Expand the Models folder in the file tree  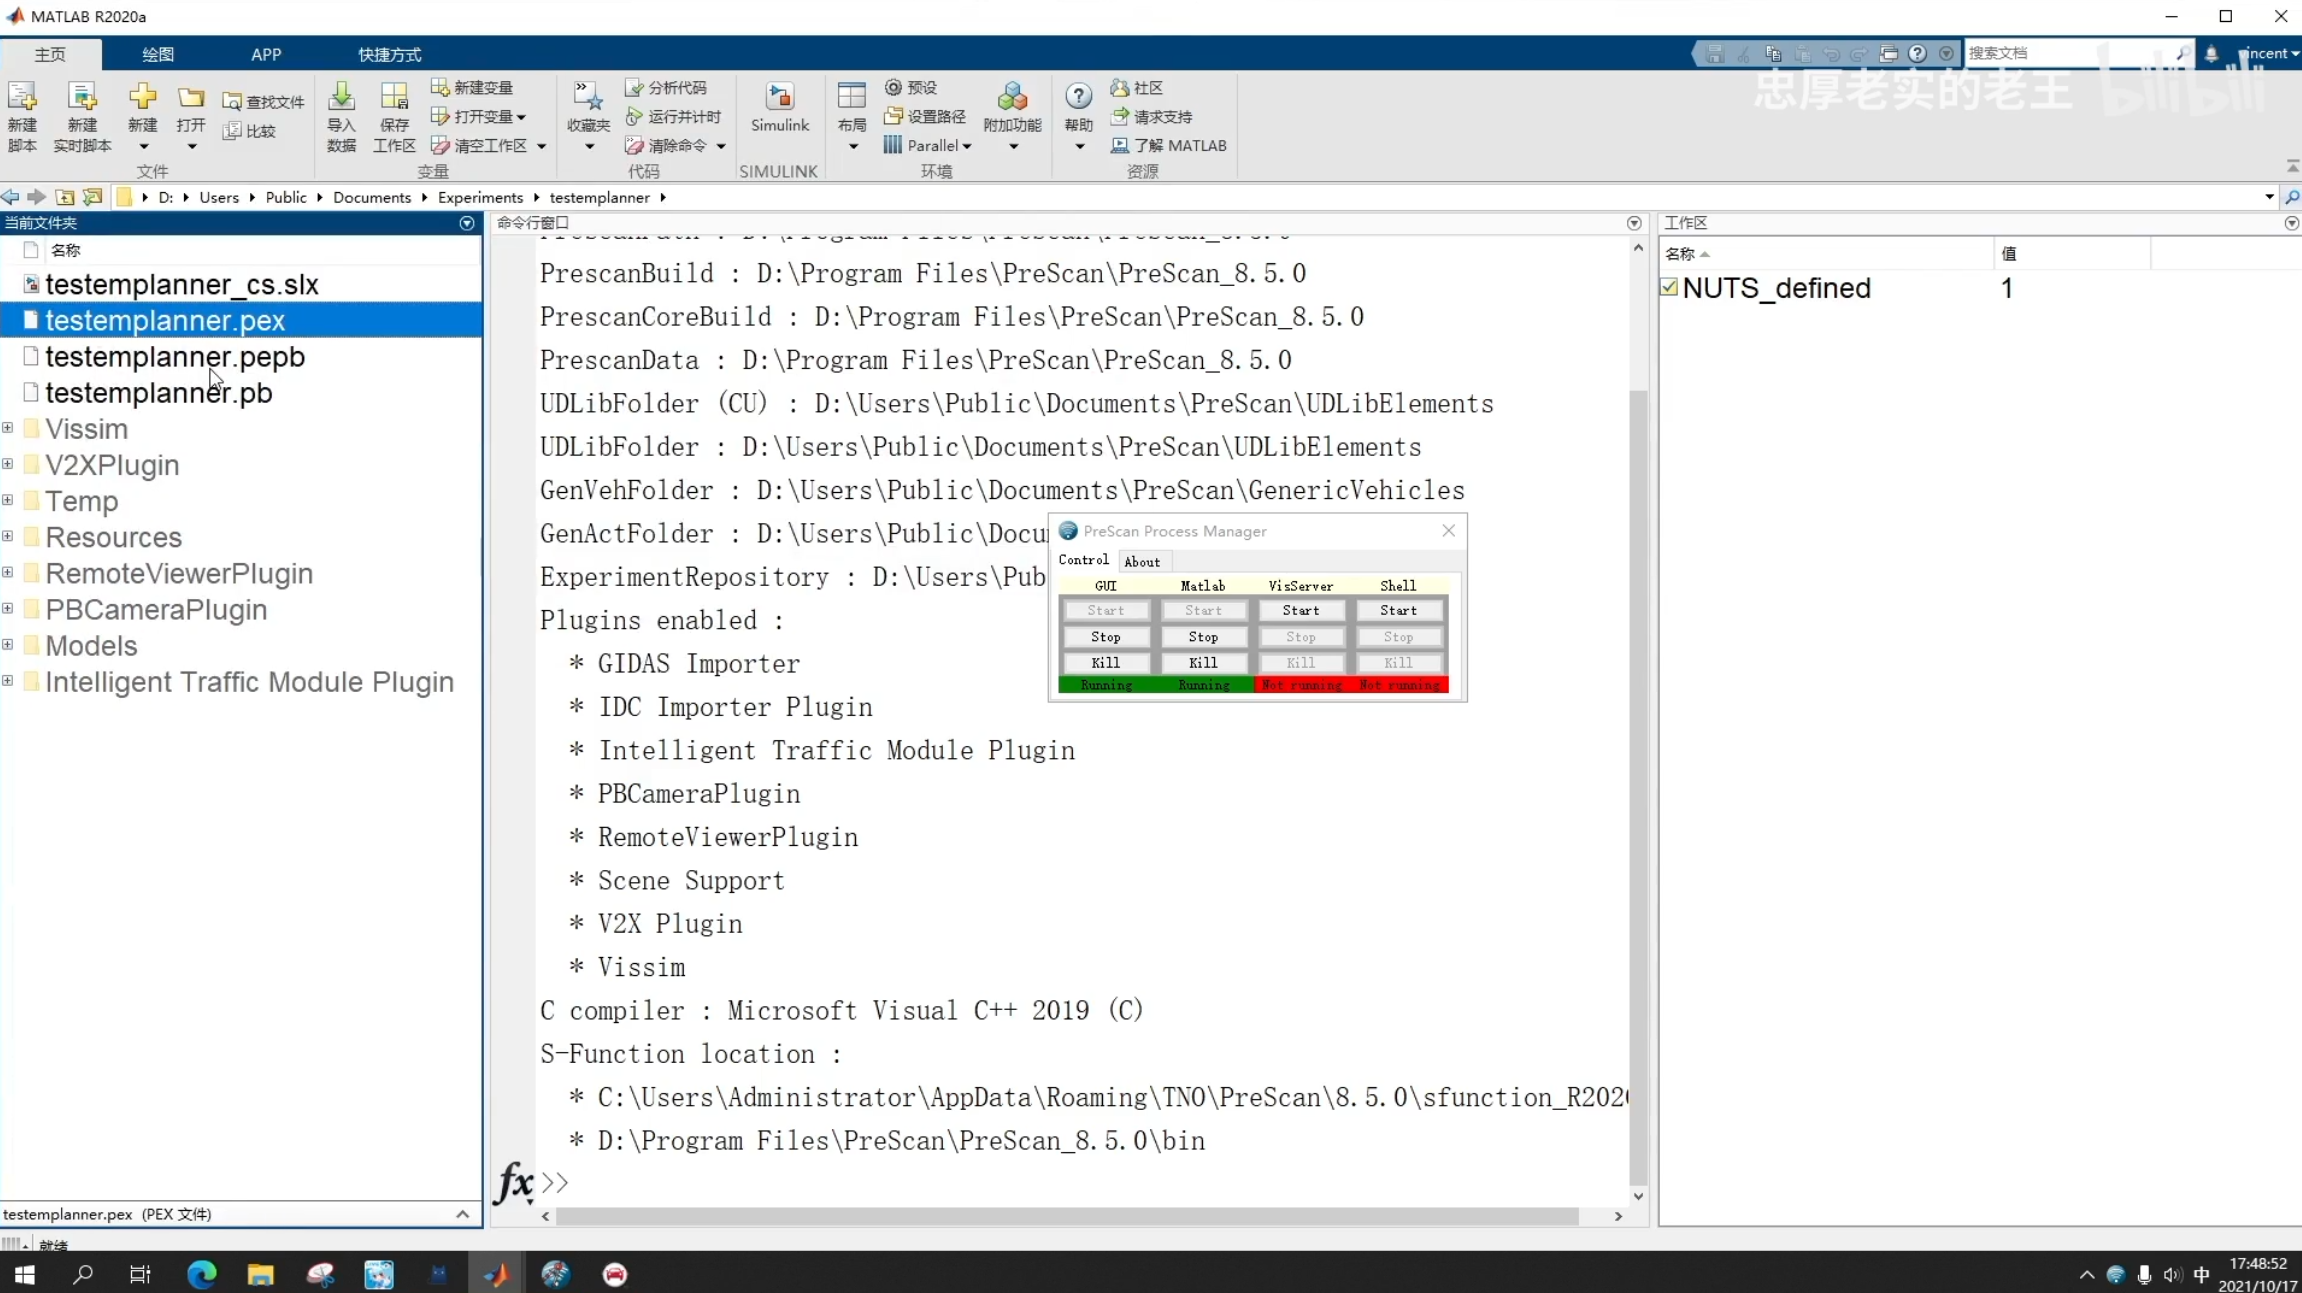click(8, 645)
